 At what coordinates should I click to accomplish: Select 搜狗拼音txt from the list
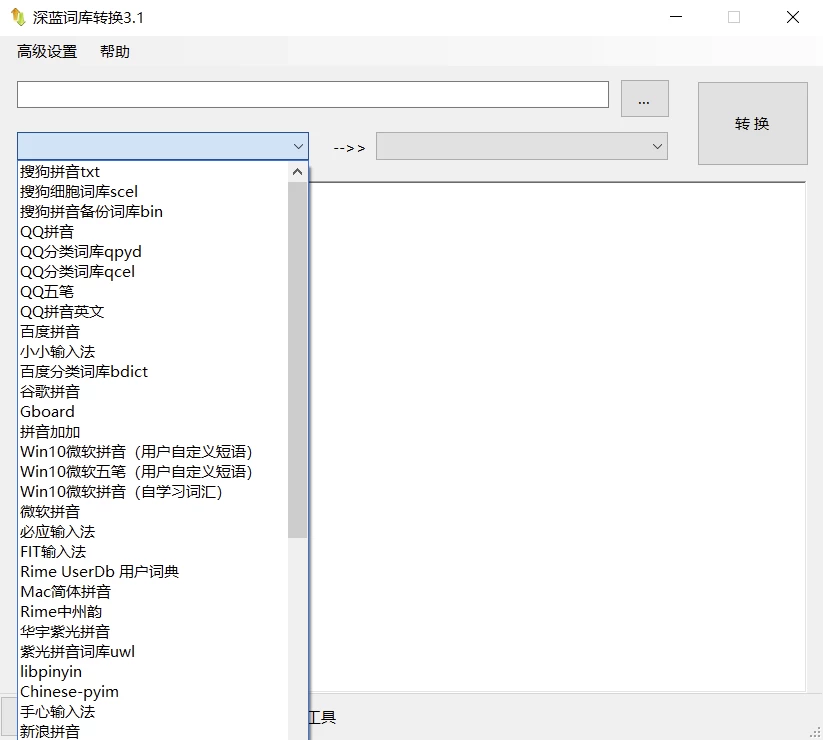[60, 172]
